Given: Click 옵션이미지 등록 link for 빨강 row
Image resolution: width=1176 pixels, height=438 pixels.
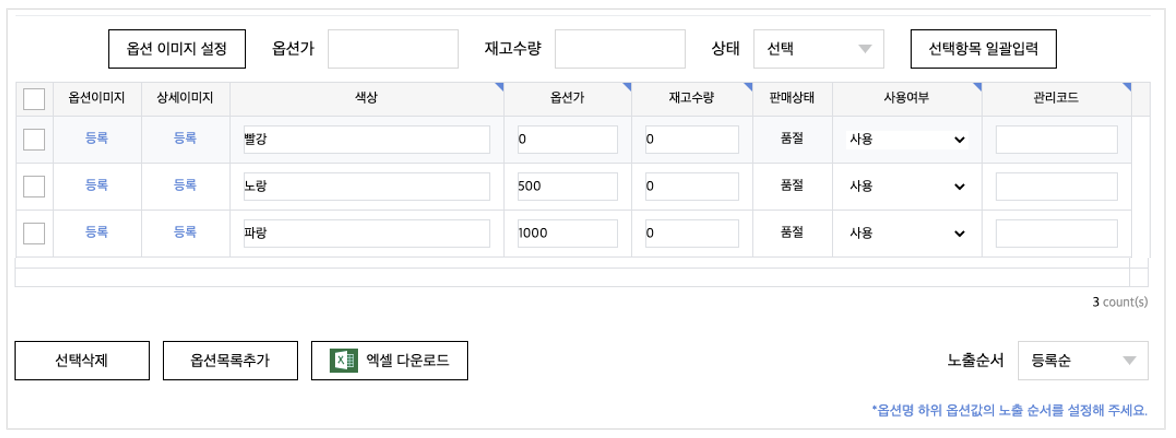Looking at the screenshot, I should 97,139.
